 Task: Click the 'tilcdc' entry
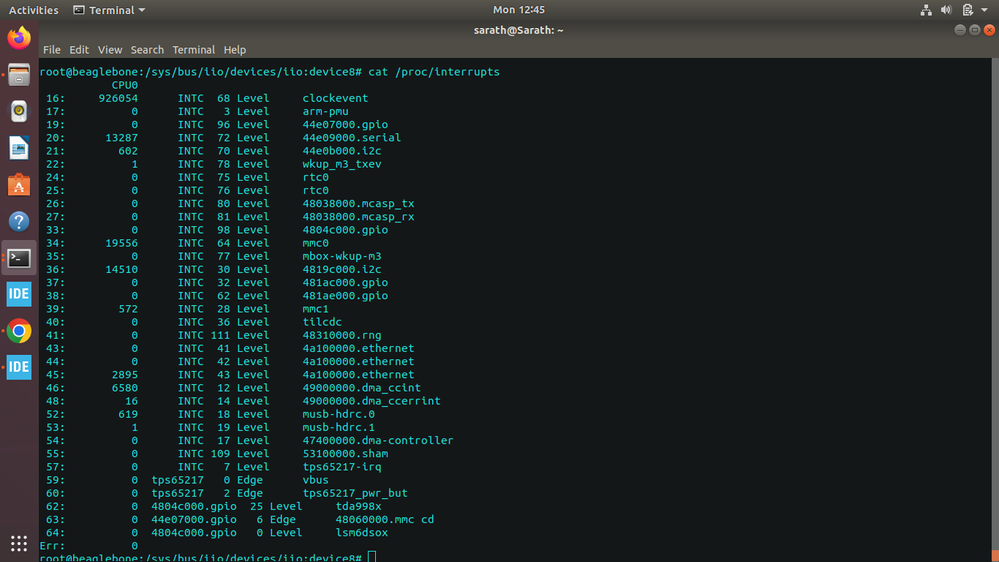[322, 322]
